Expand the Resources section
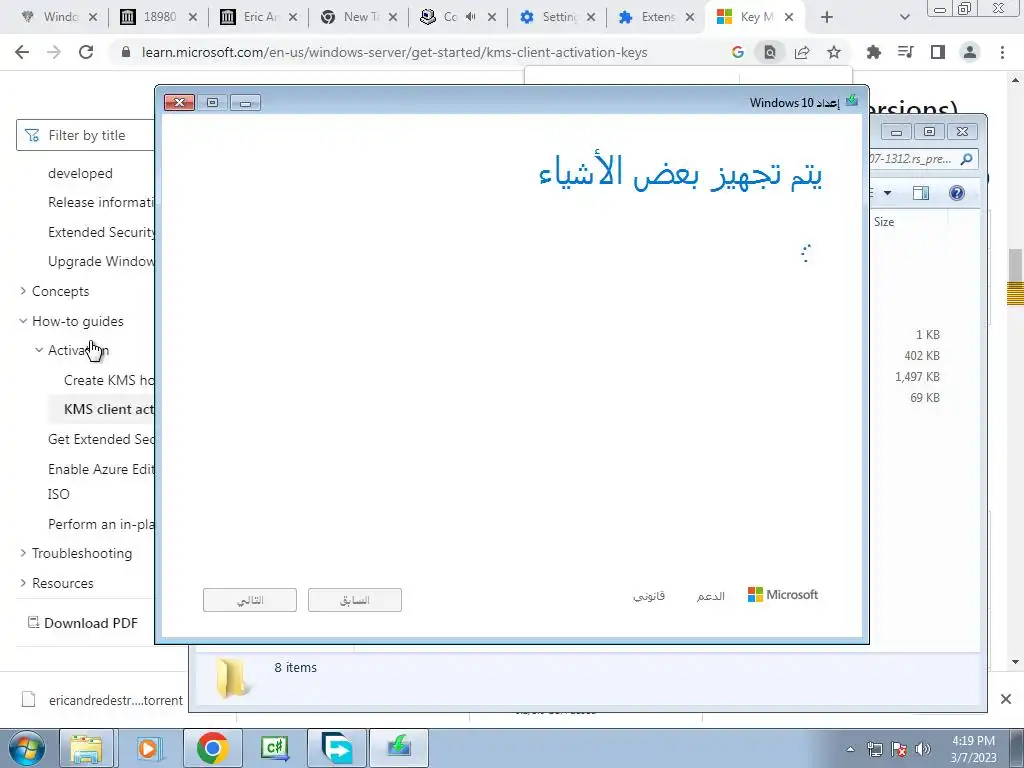Viewport: 1024px width, 768px height. coord(24,583)
